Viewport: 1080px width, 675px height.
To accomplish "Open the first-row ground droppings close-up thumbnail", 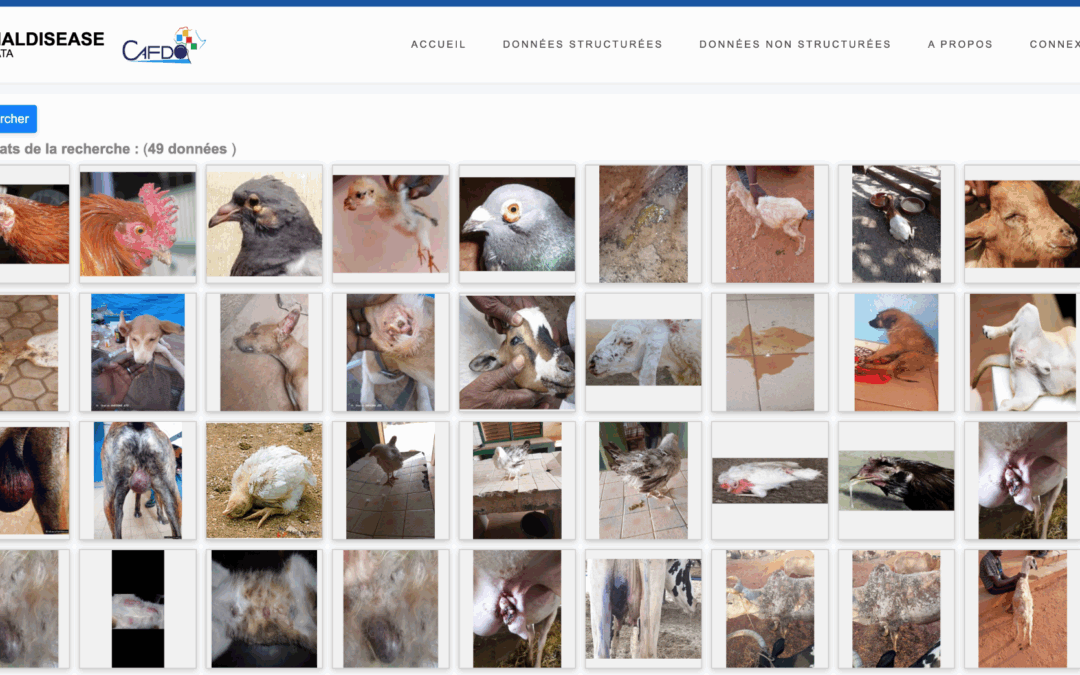I will (643, 224).
